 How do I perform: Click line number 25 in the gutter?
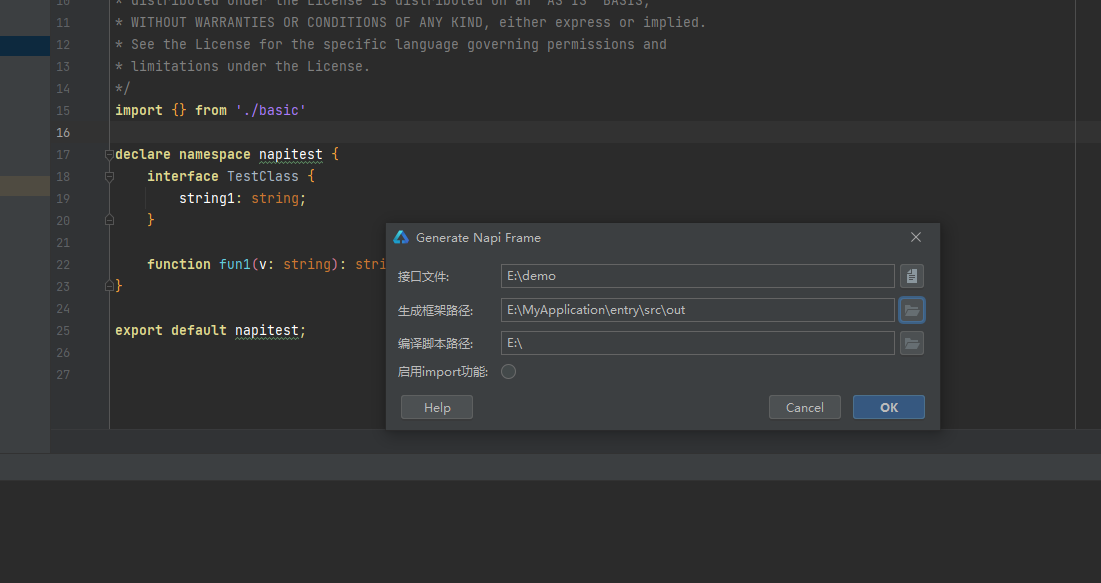(x=63, y=331)
